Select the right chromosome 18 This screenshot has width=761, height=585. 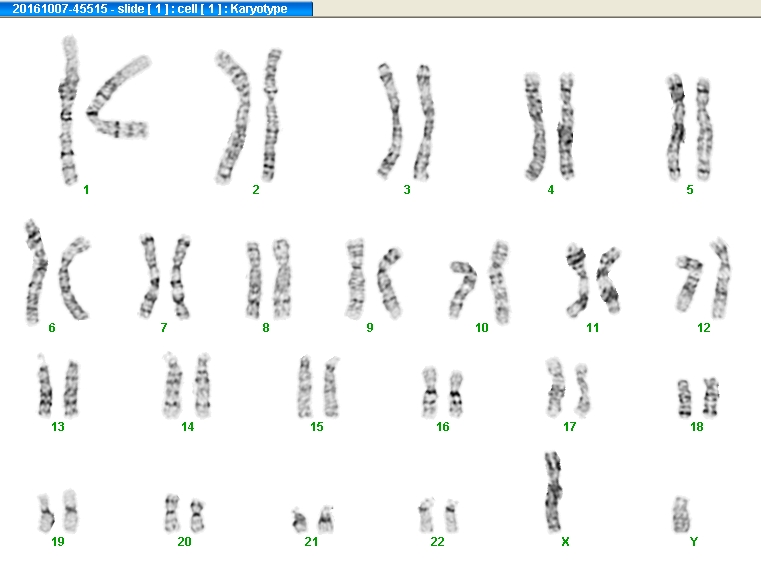point(711,397)
